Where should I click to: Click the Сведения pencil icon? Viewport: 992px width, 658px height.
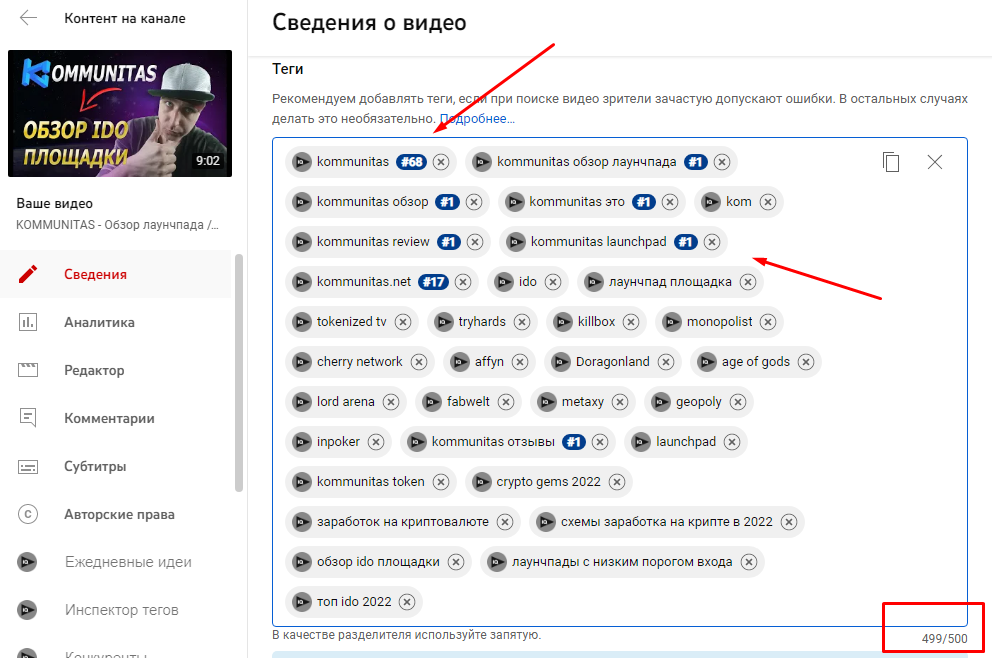pos(28,274)
